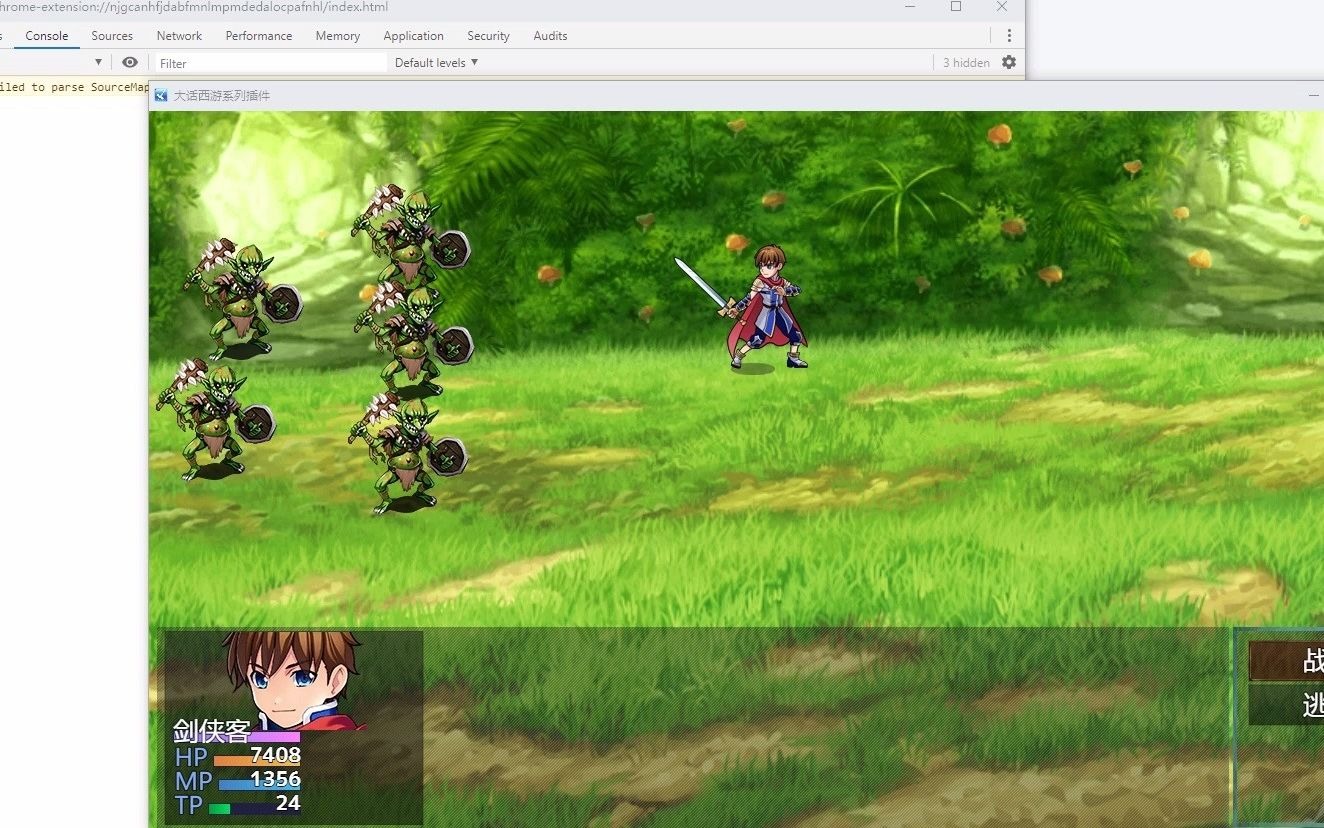
Task: Select the Fight command in battle menu
Action: 1286,661
